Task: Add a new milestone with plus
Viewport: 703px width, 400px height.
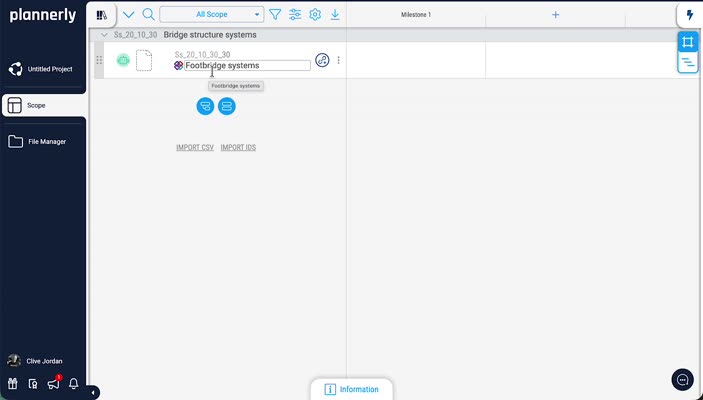Action: click(555, 15)
